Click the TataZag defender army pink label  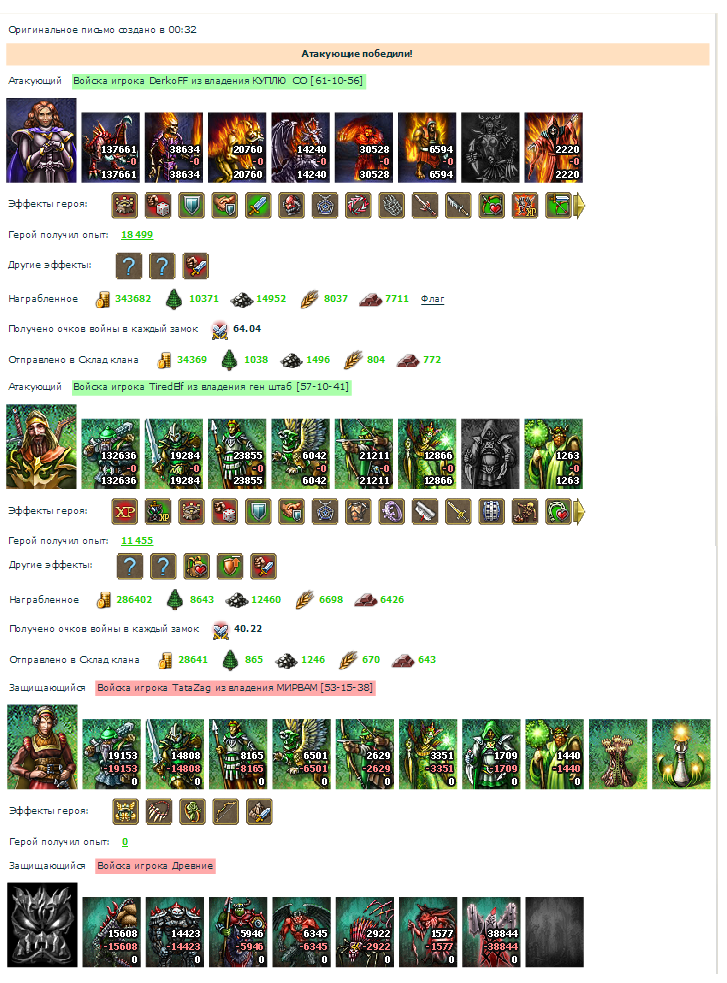pos(235,688)
